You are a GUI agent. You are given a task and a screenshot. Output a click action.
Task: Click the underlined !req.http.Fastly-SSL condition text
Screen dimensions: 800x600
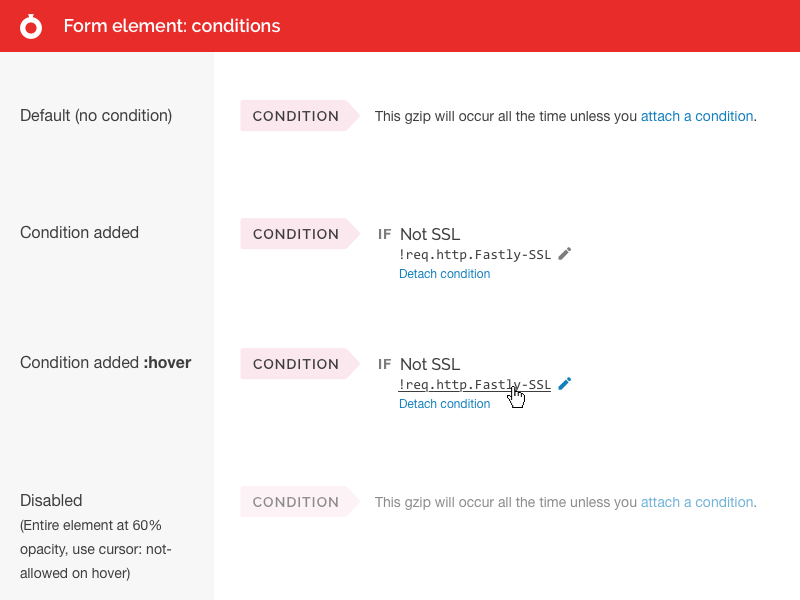474,385
